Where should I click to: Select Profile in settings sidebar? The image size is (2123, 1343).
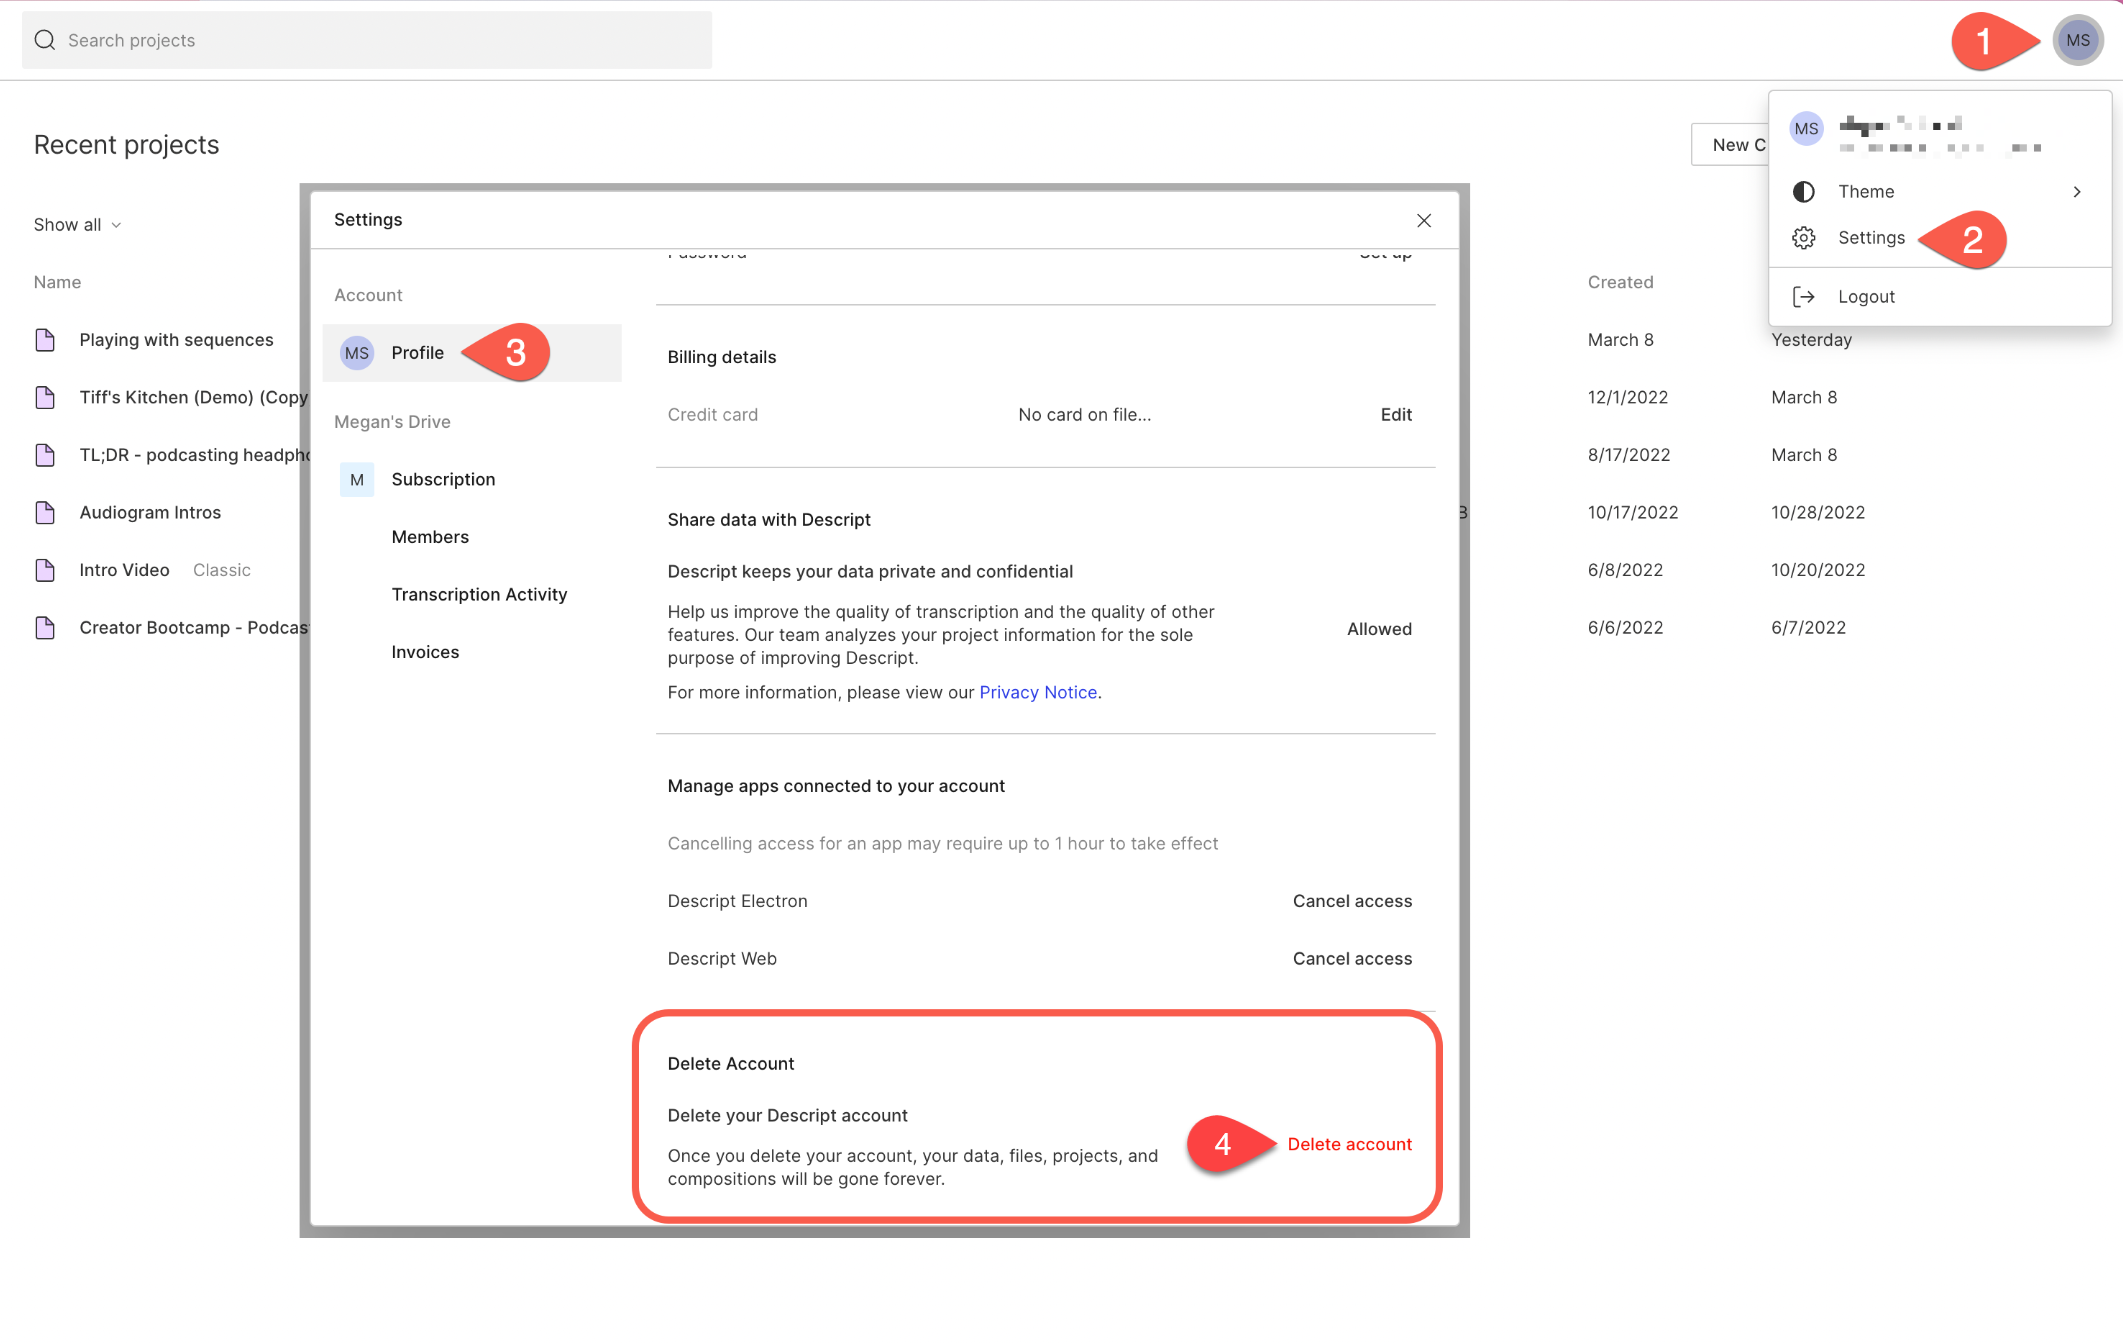[x=472, y=353]
